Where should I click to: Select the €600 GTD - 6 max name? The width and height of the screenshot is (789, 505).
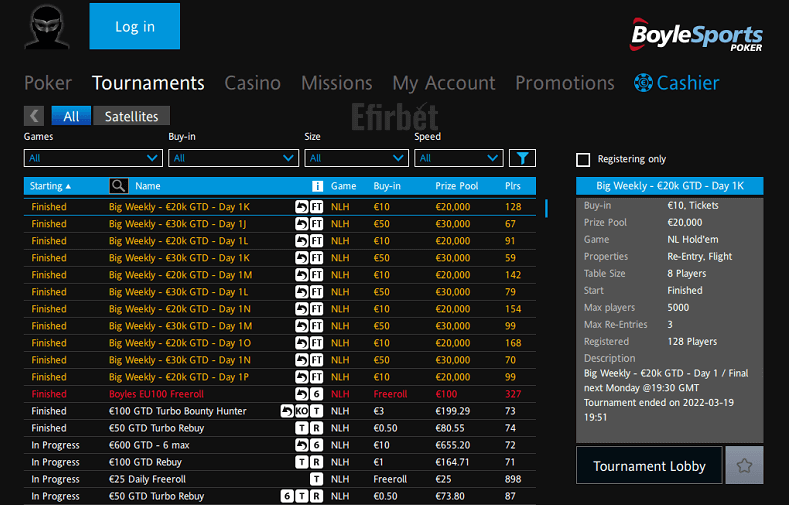click(149, 445)
